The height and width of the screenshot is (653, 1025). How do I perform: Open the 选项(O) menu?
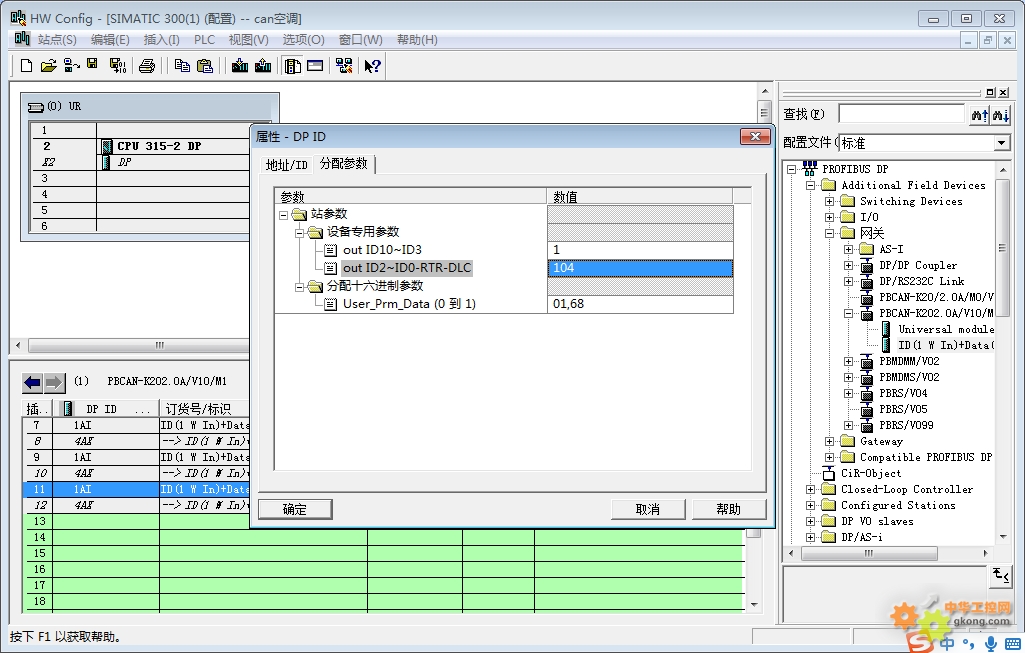pos(303,40)
